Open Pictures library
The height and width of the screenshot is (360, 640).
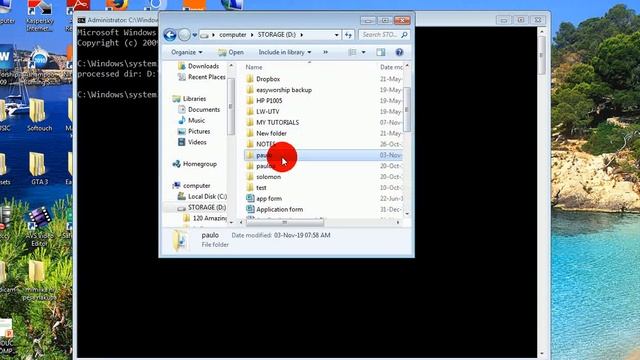point(194,131)
